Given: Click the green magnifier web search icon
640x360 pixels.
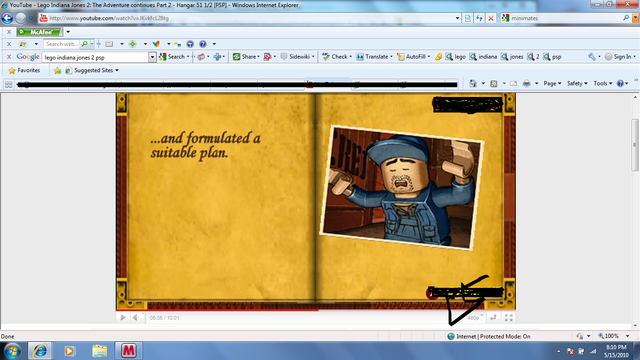Looking at the screenshot, I should pyautogui.click(x=84, y=44).
